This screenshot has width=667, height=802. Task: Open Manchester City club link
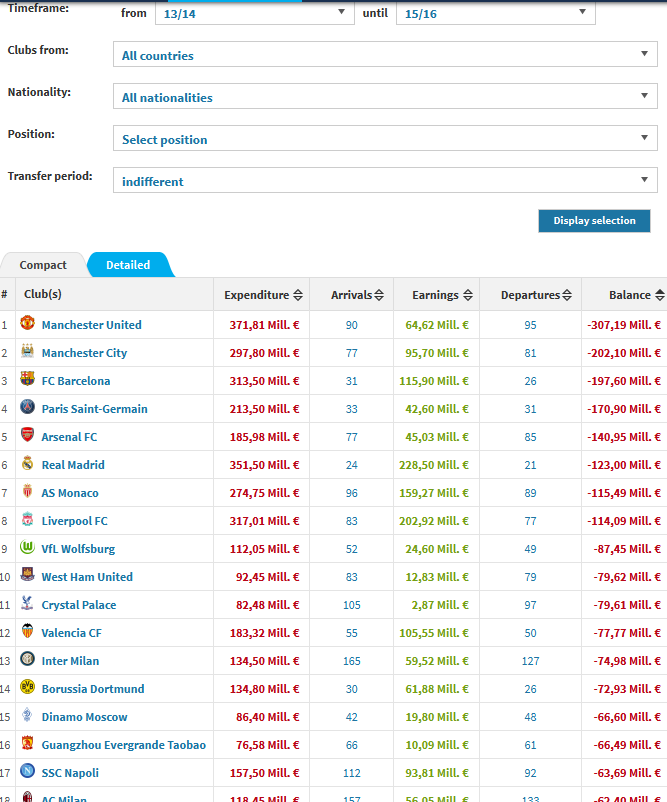click(x=84, y=353)
